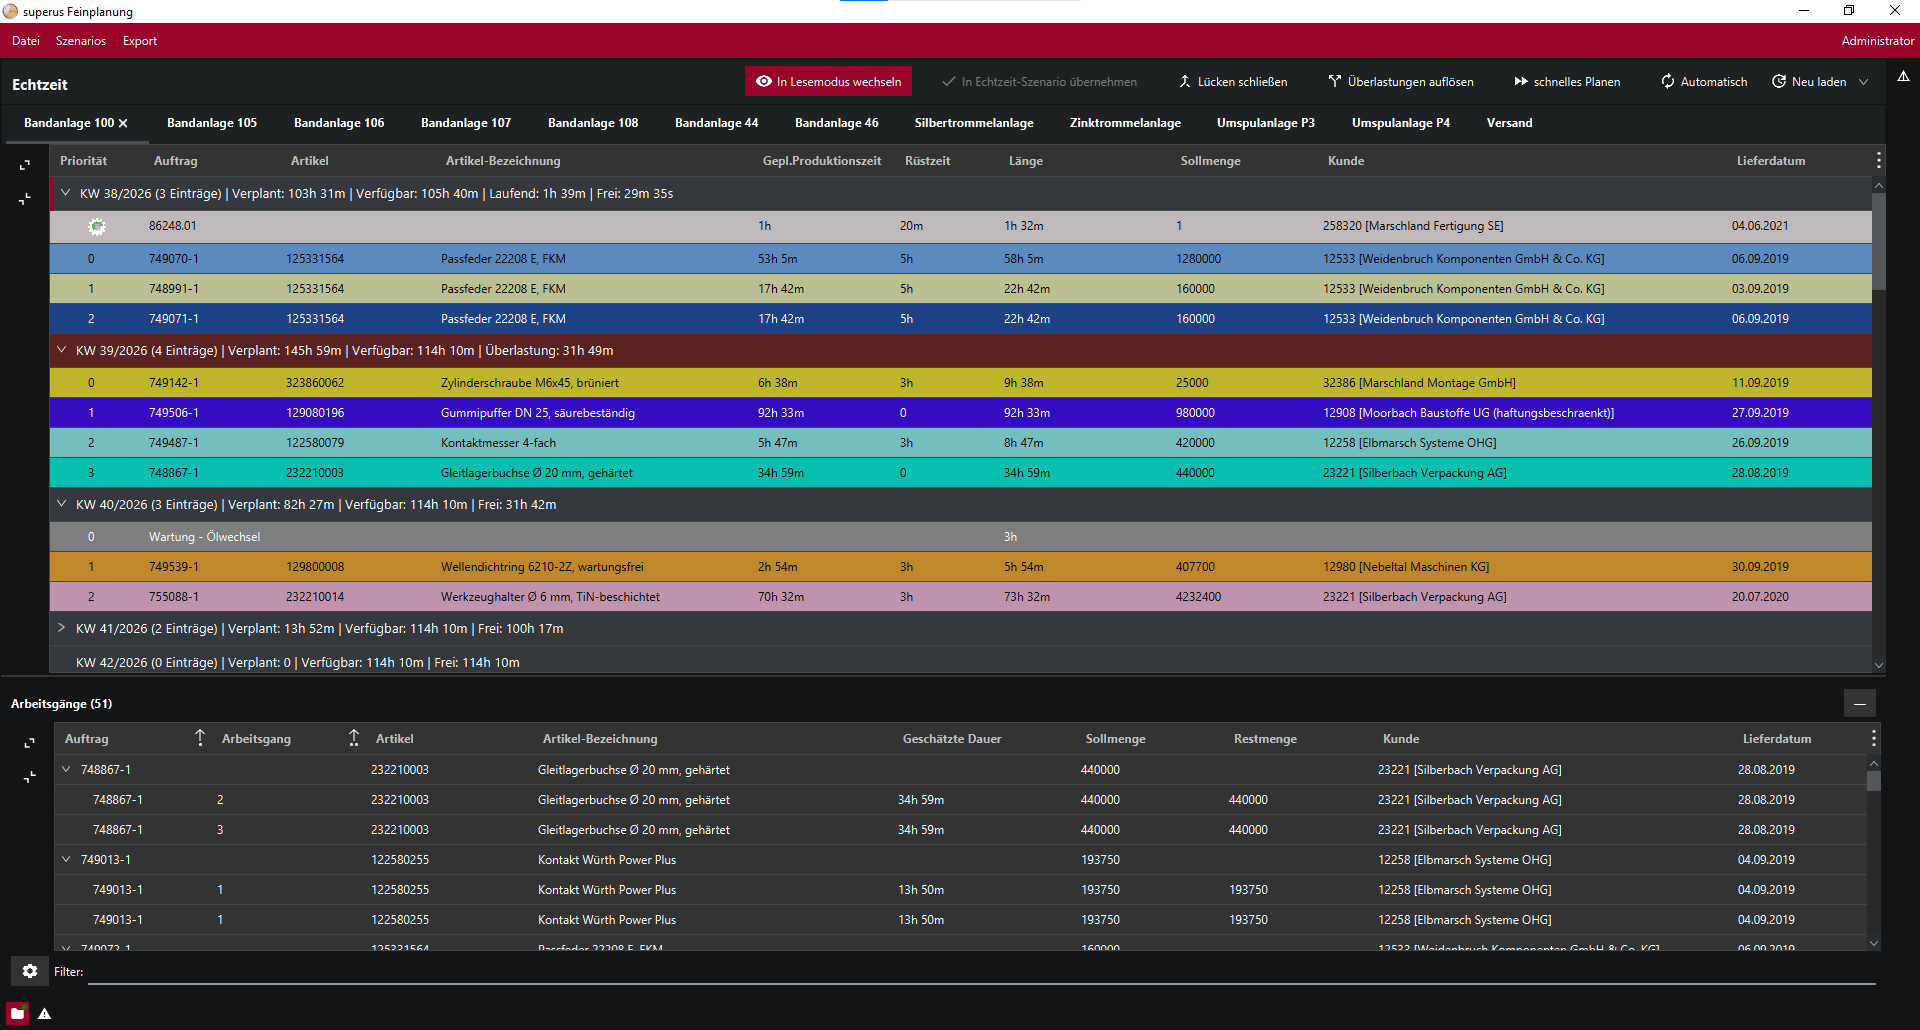Click the red folder icon at bottom left
The image size is (1920, 1030).
click(x=18, y=1013)
